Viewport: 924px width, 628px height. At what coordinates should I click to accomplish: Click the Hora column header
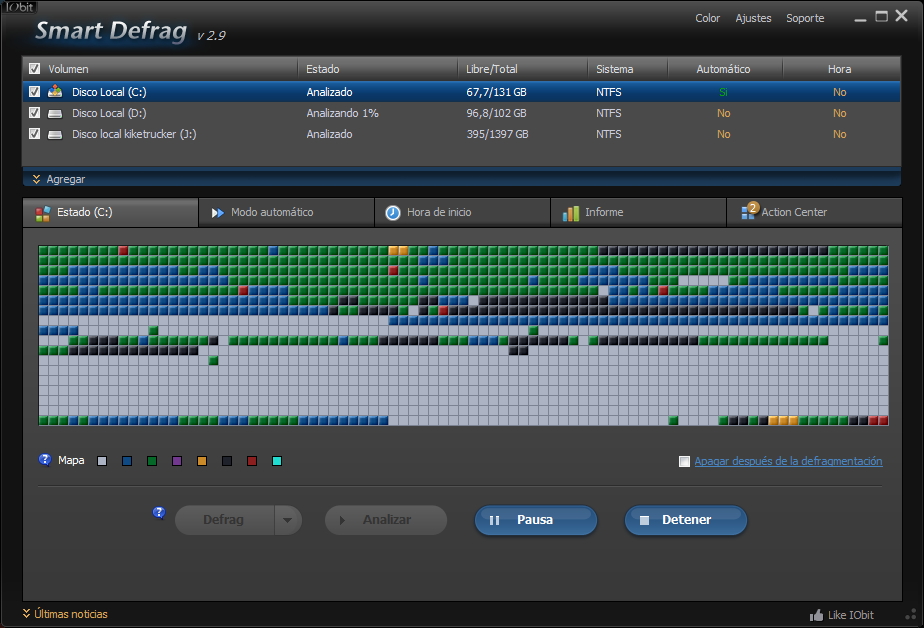pyautogui.click(x=839, y=69)
